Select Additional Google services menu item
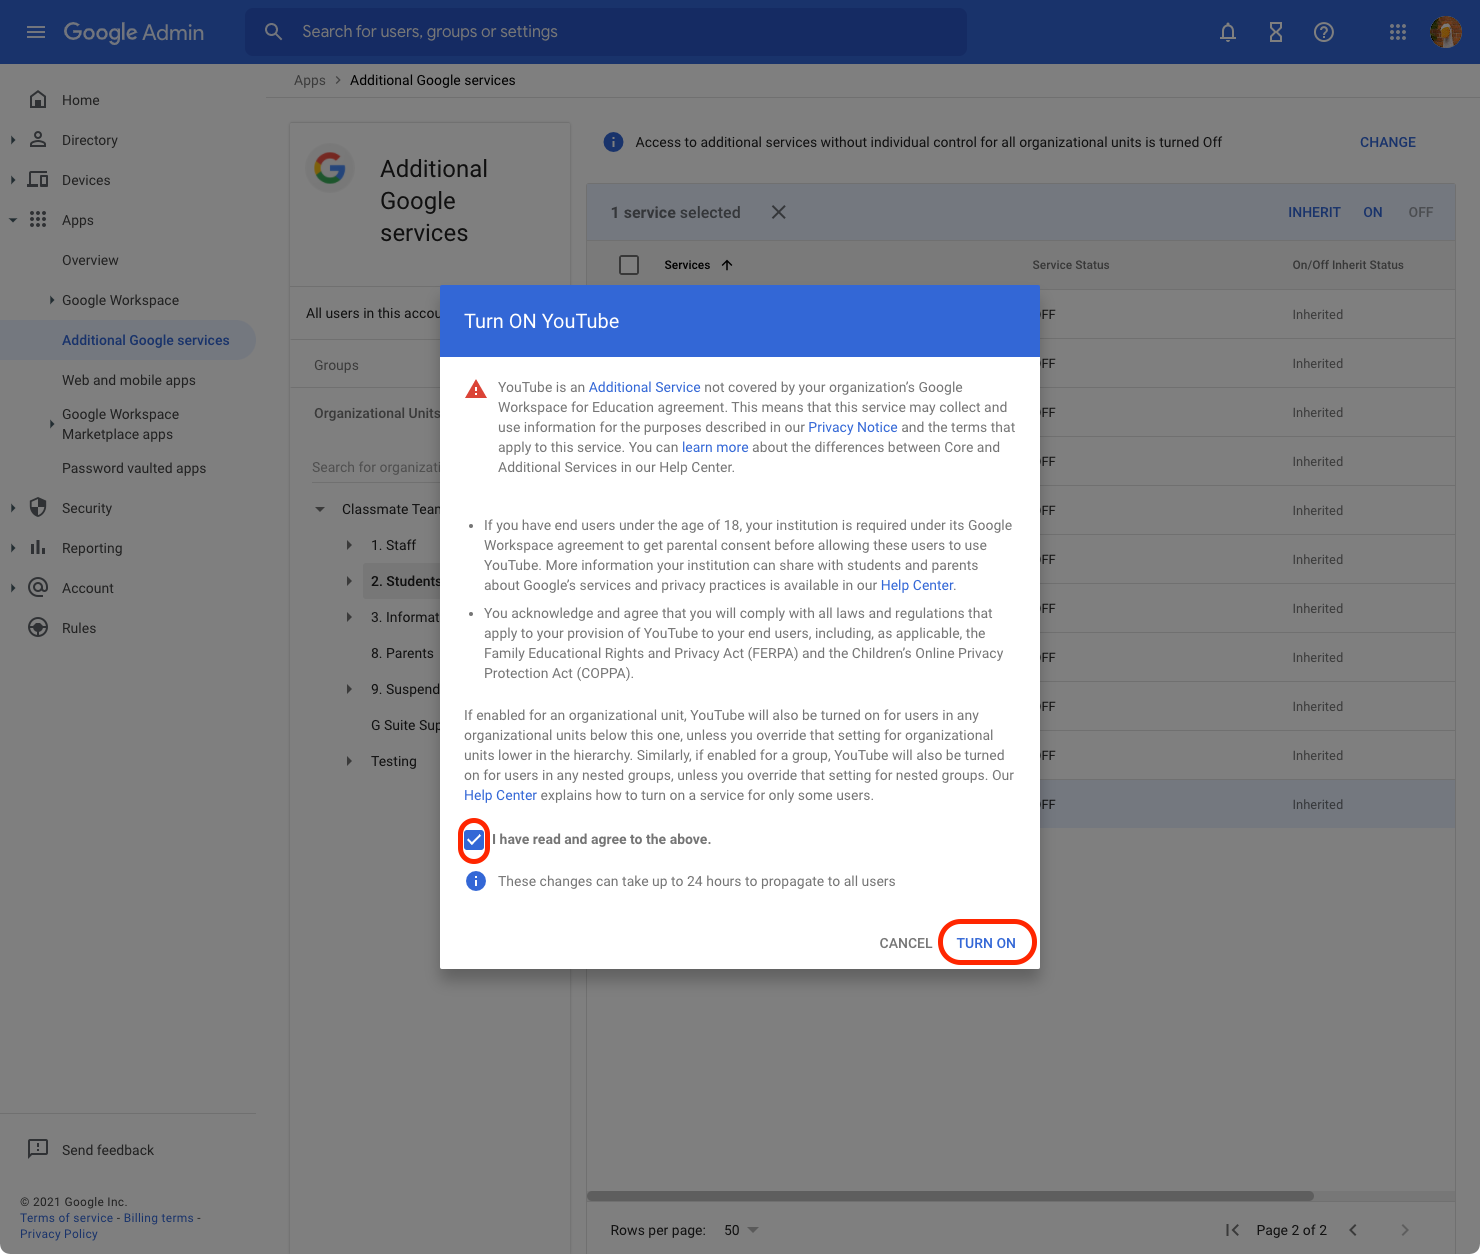Image resolution: width=1480 pixels, height=1254 pixels. pyautogui.click(x=146, y=340)
